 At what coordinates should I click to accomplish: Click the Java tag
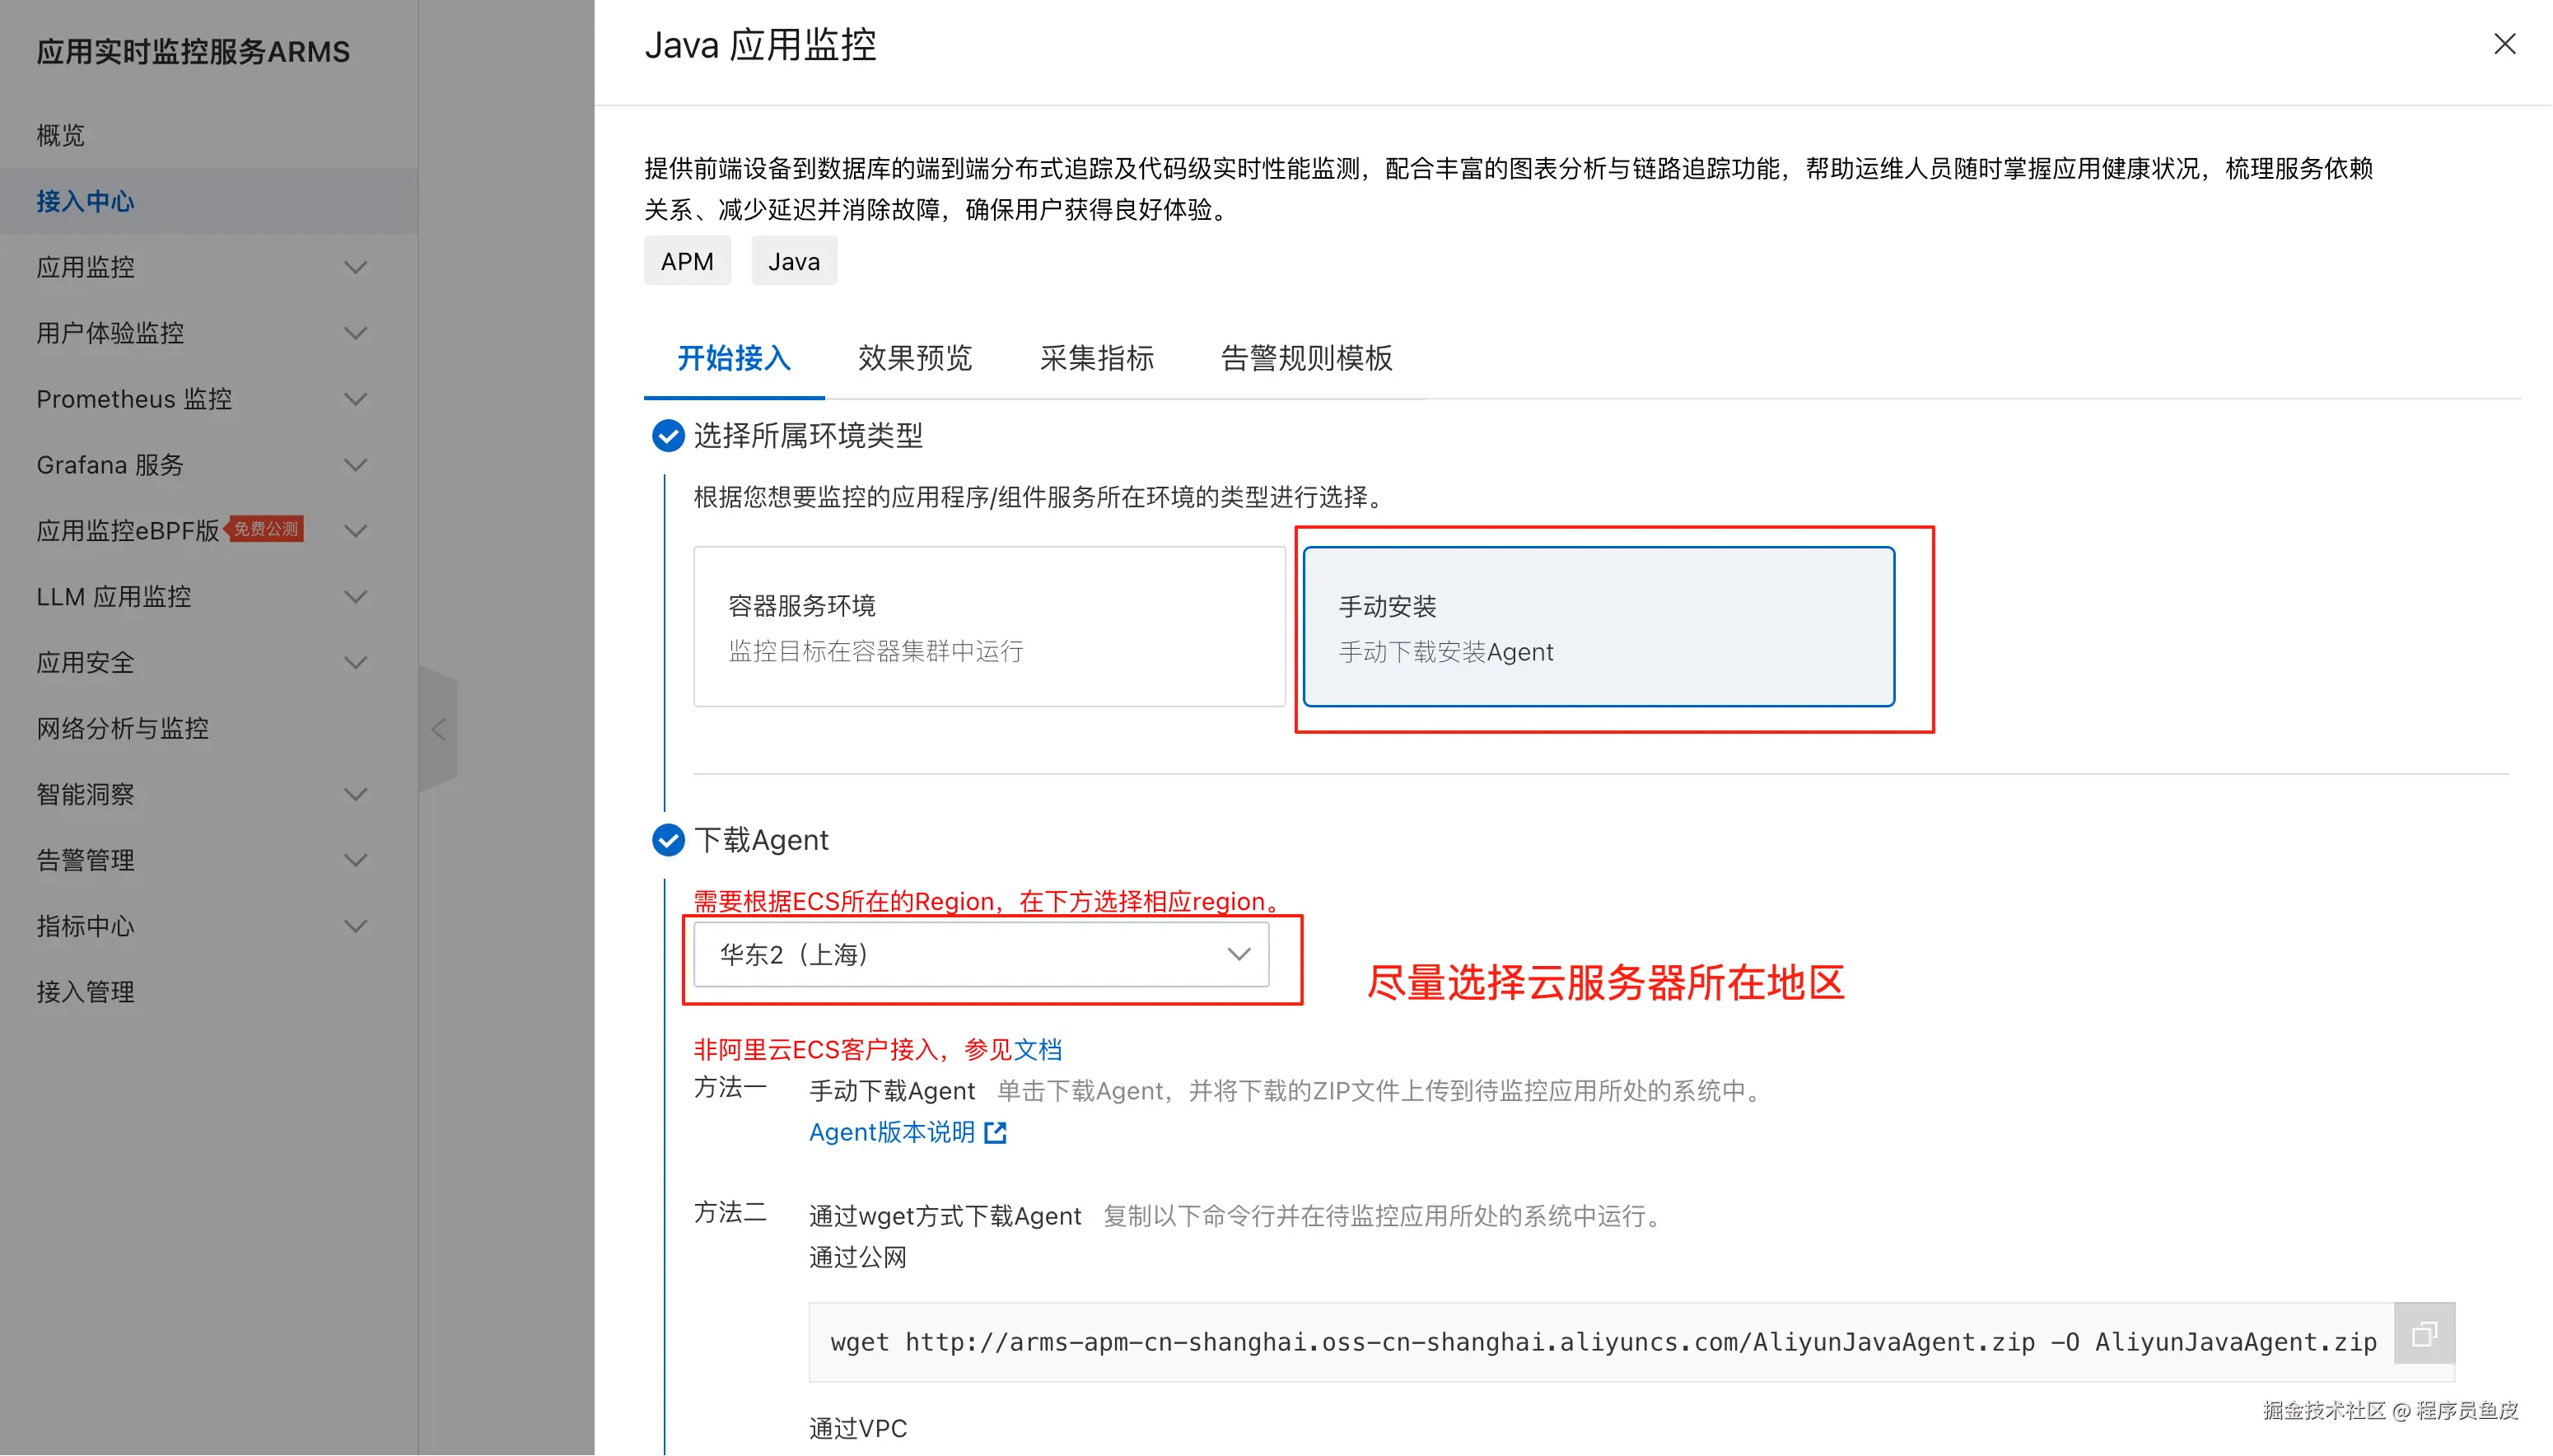pyautogui.click(x=794, y=261)
